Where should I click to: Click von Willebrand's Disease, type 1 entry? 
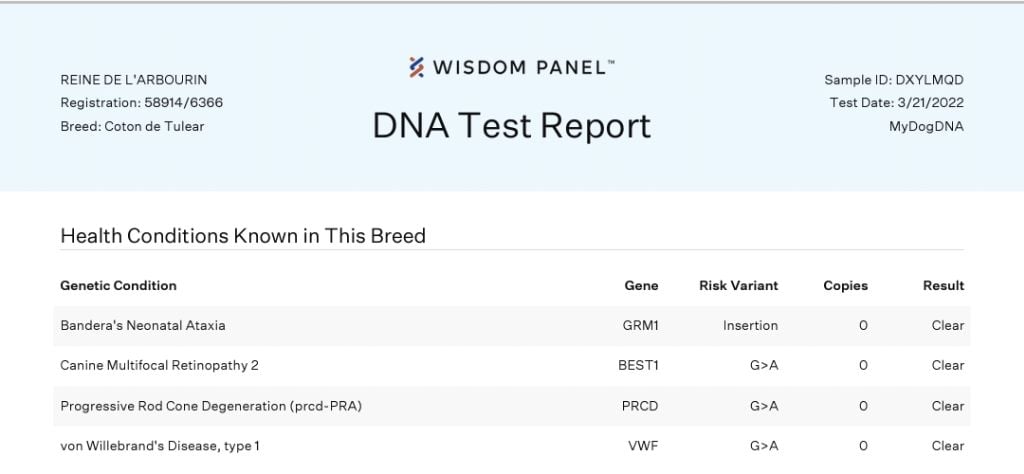pos(160,446)
